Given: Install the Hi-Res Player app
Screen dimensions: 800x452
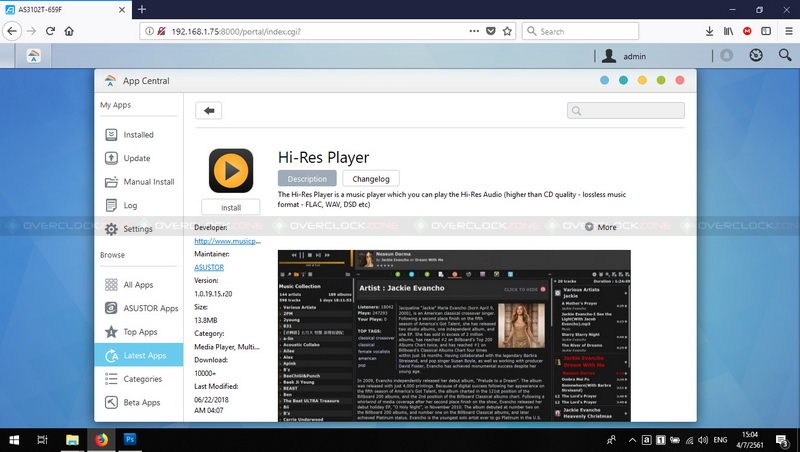Looking at the screenshot, I should click(x=231, y=208).
